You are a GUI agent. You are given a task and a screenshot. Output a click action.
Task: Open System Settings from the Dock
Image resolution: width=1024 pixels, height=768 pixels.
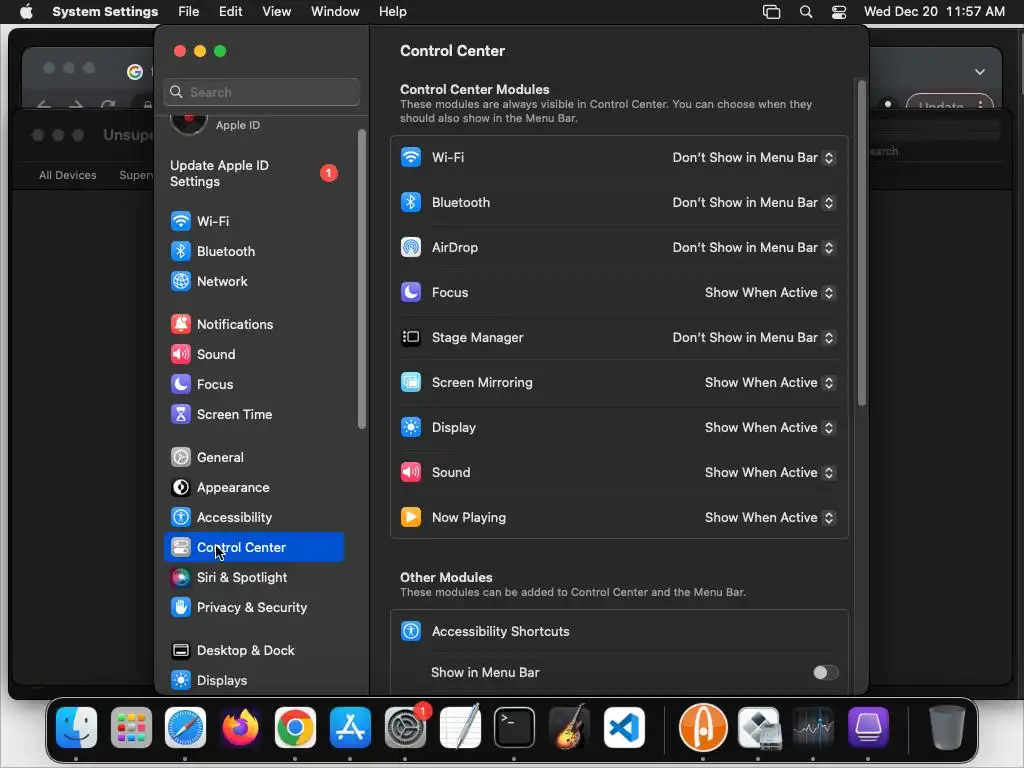405,728
